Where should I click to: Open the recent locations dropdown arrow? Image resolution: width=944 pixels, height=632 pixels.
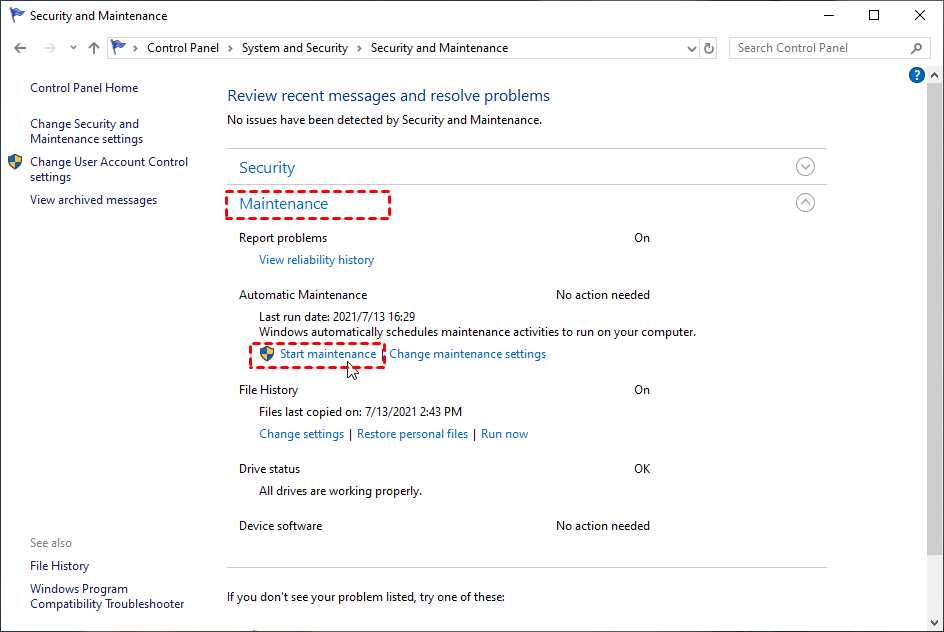click(x=74, y=48)
